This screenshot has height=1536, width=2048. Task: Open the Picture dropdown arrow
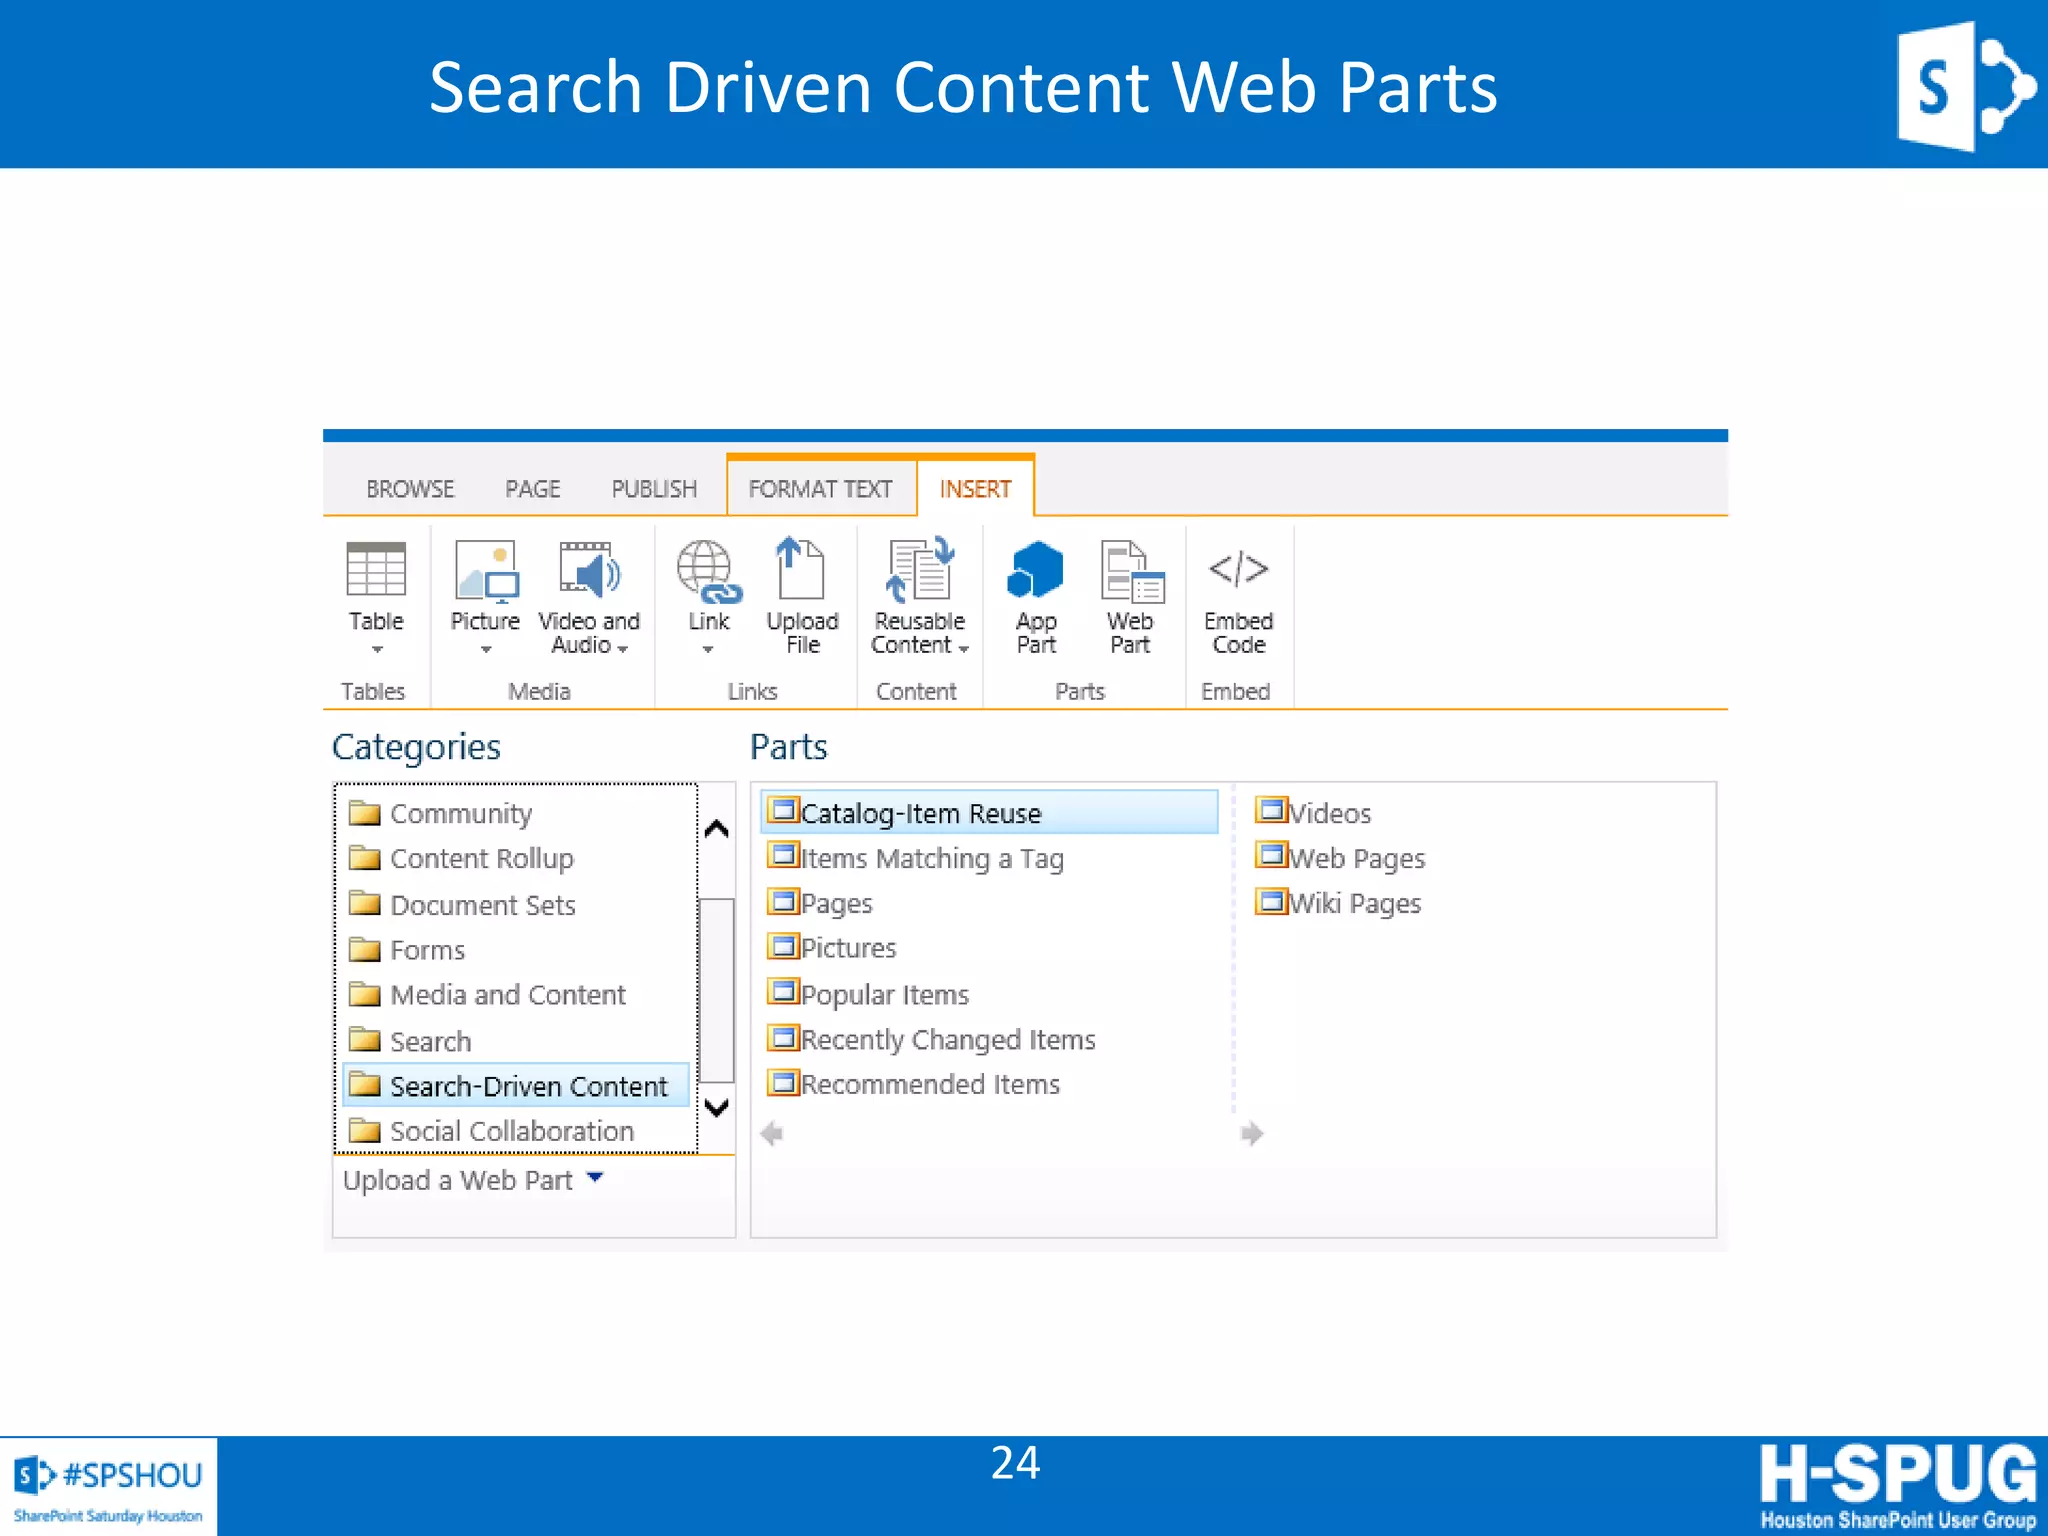point(486,650)
